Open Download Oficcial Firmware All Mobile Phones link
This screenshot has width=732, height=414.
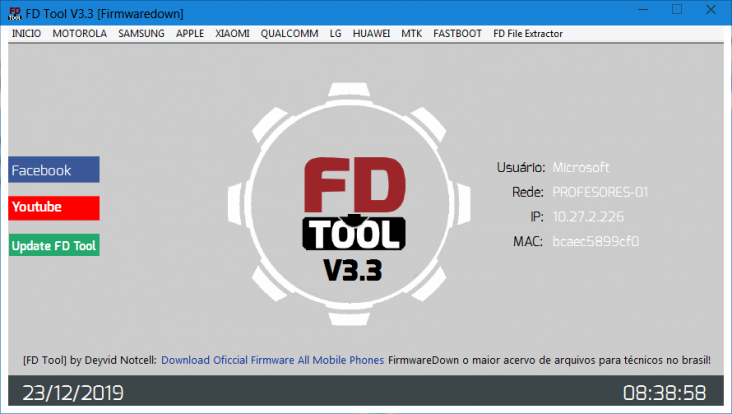(x=272, y=360)
